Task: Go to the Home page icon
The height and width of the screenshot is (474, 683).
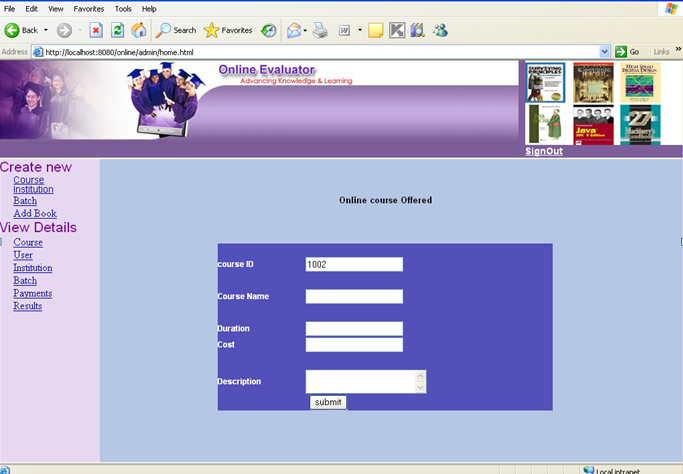Action: coord(139,30)
